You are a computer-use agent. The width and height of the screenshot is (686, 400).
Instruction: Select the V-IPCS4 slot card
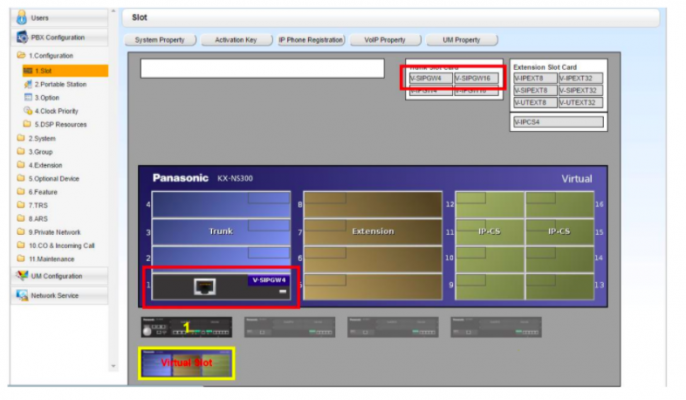tap(557, 122)
